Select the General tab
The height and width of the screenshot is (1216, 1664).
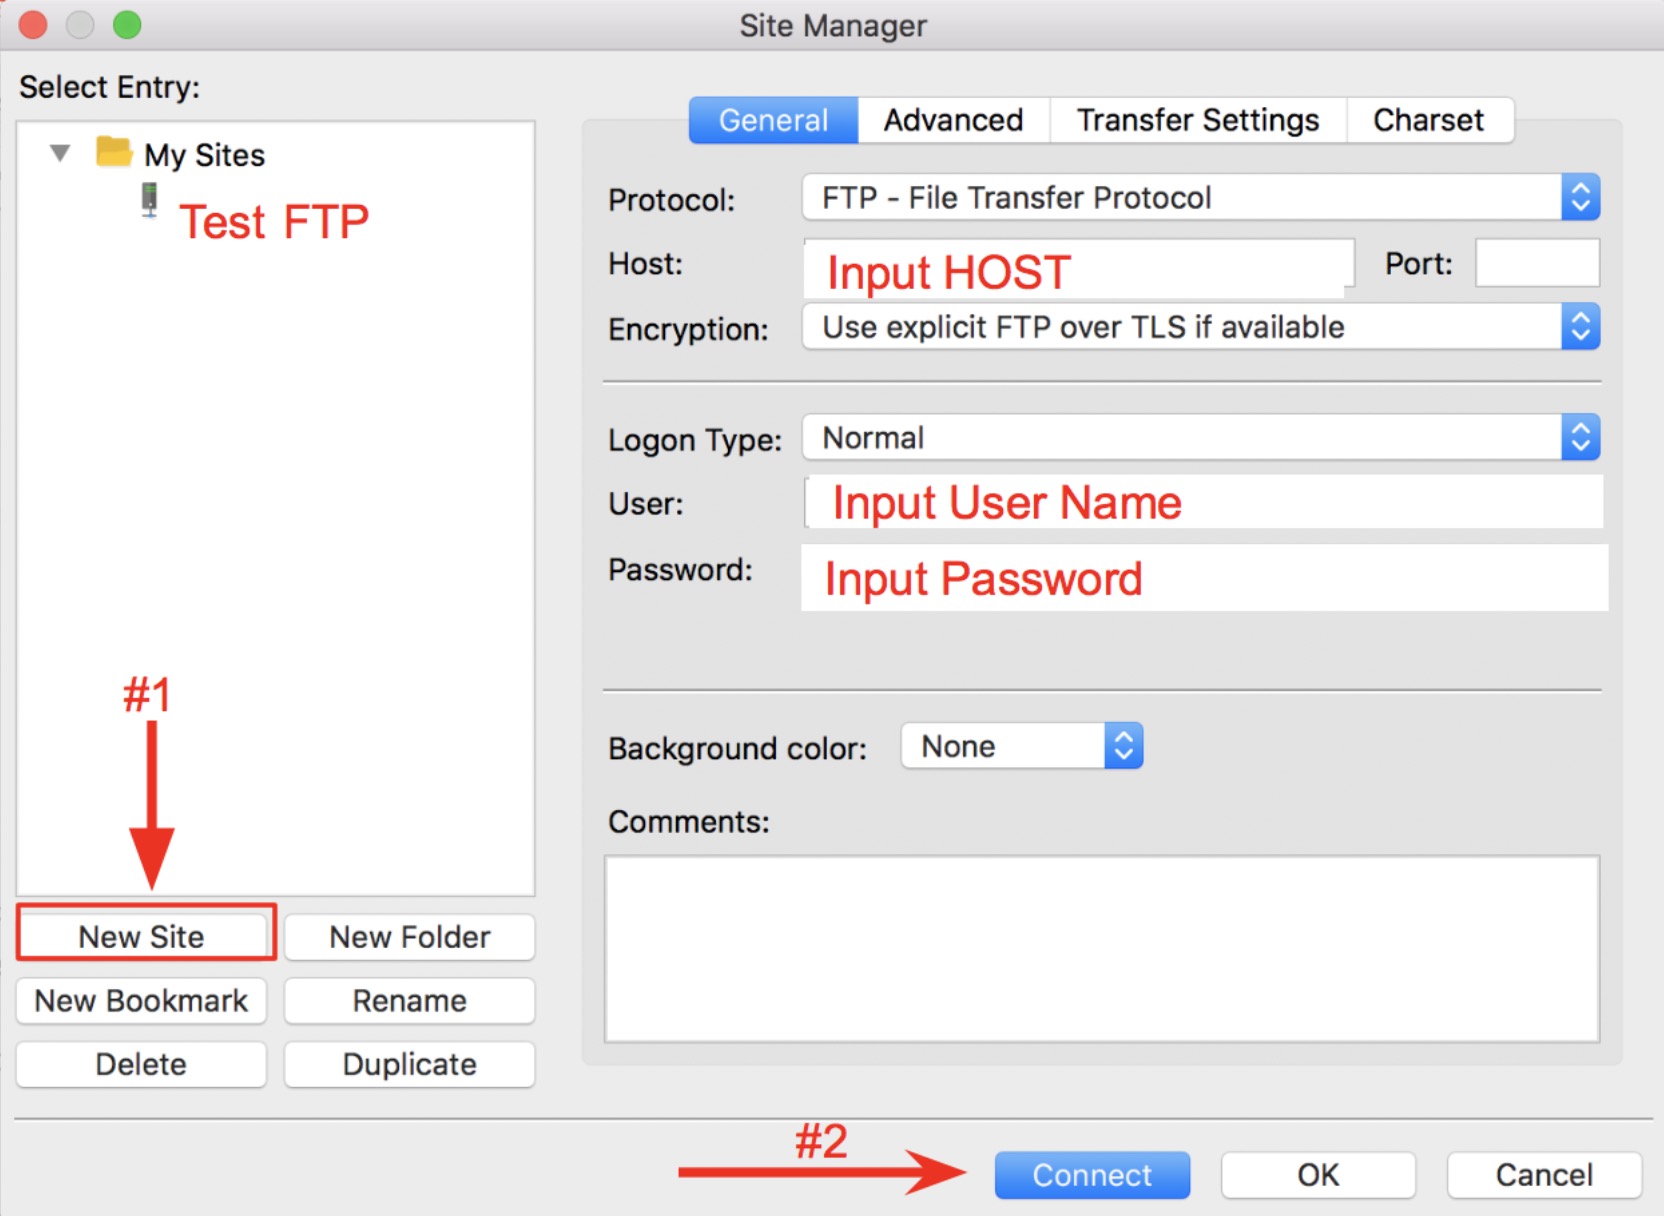pyautogui.click(x=773, y=120)
